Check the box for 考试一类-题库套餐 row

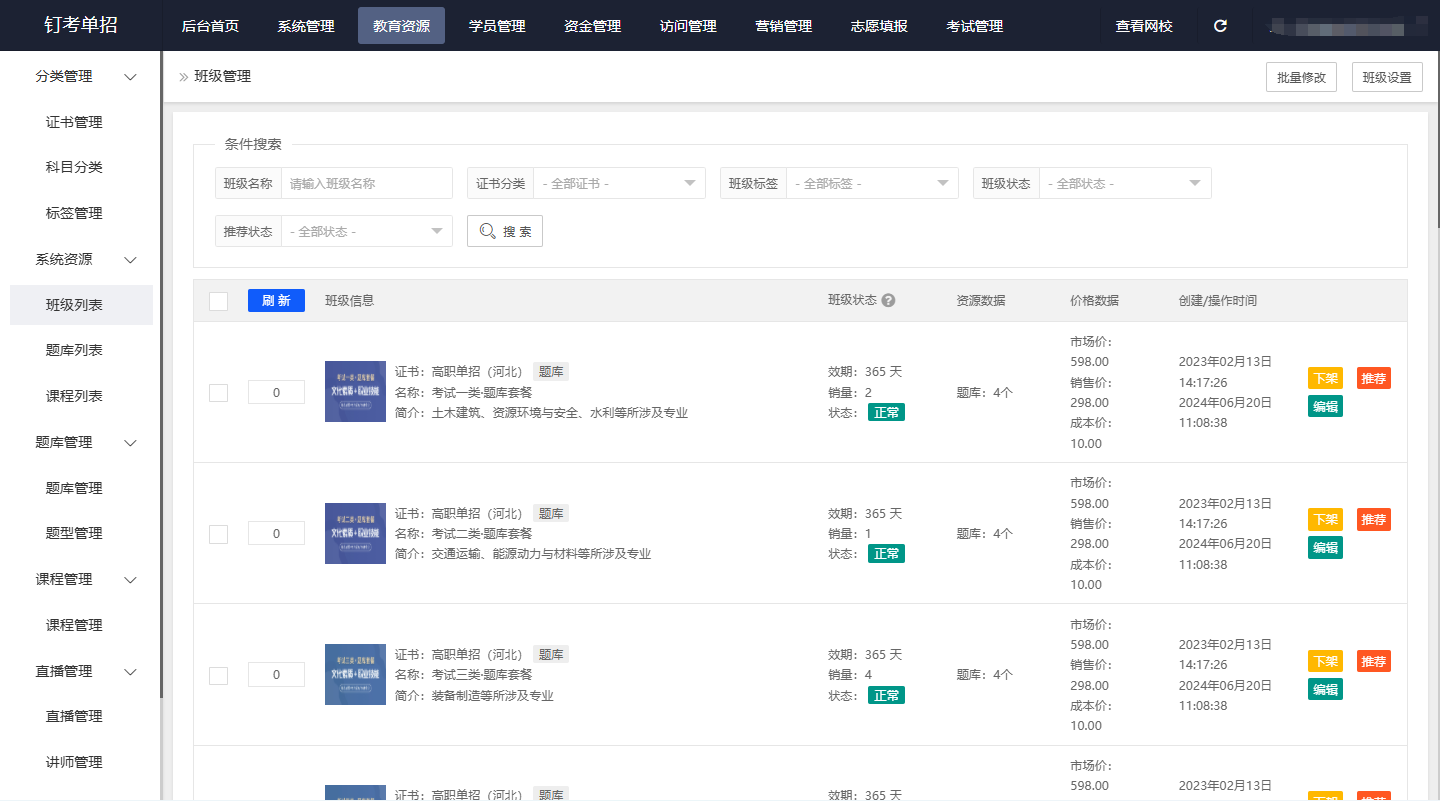(218, 393)
